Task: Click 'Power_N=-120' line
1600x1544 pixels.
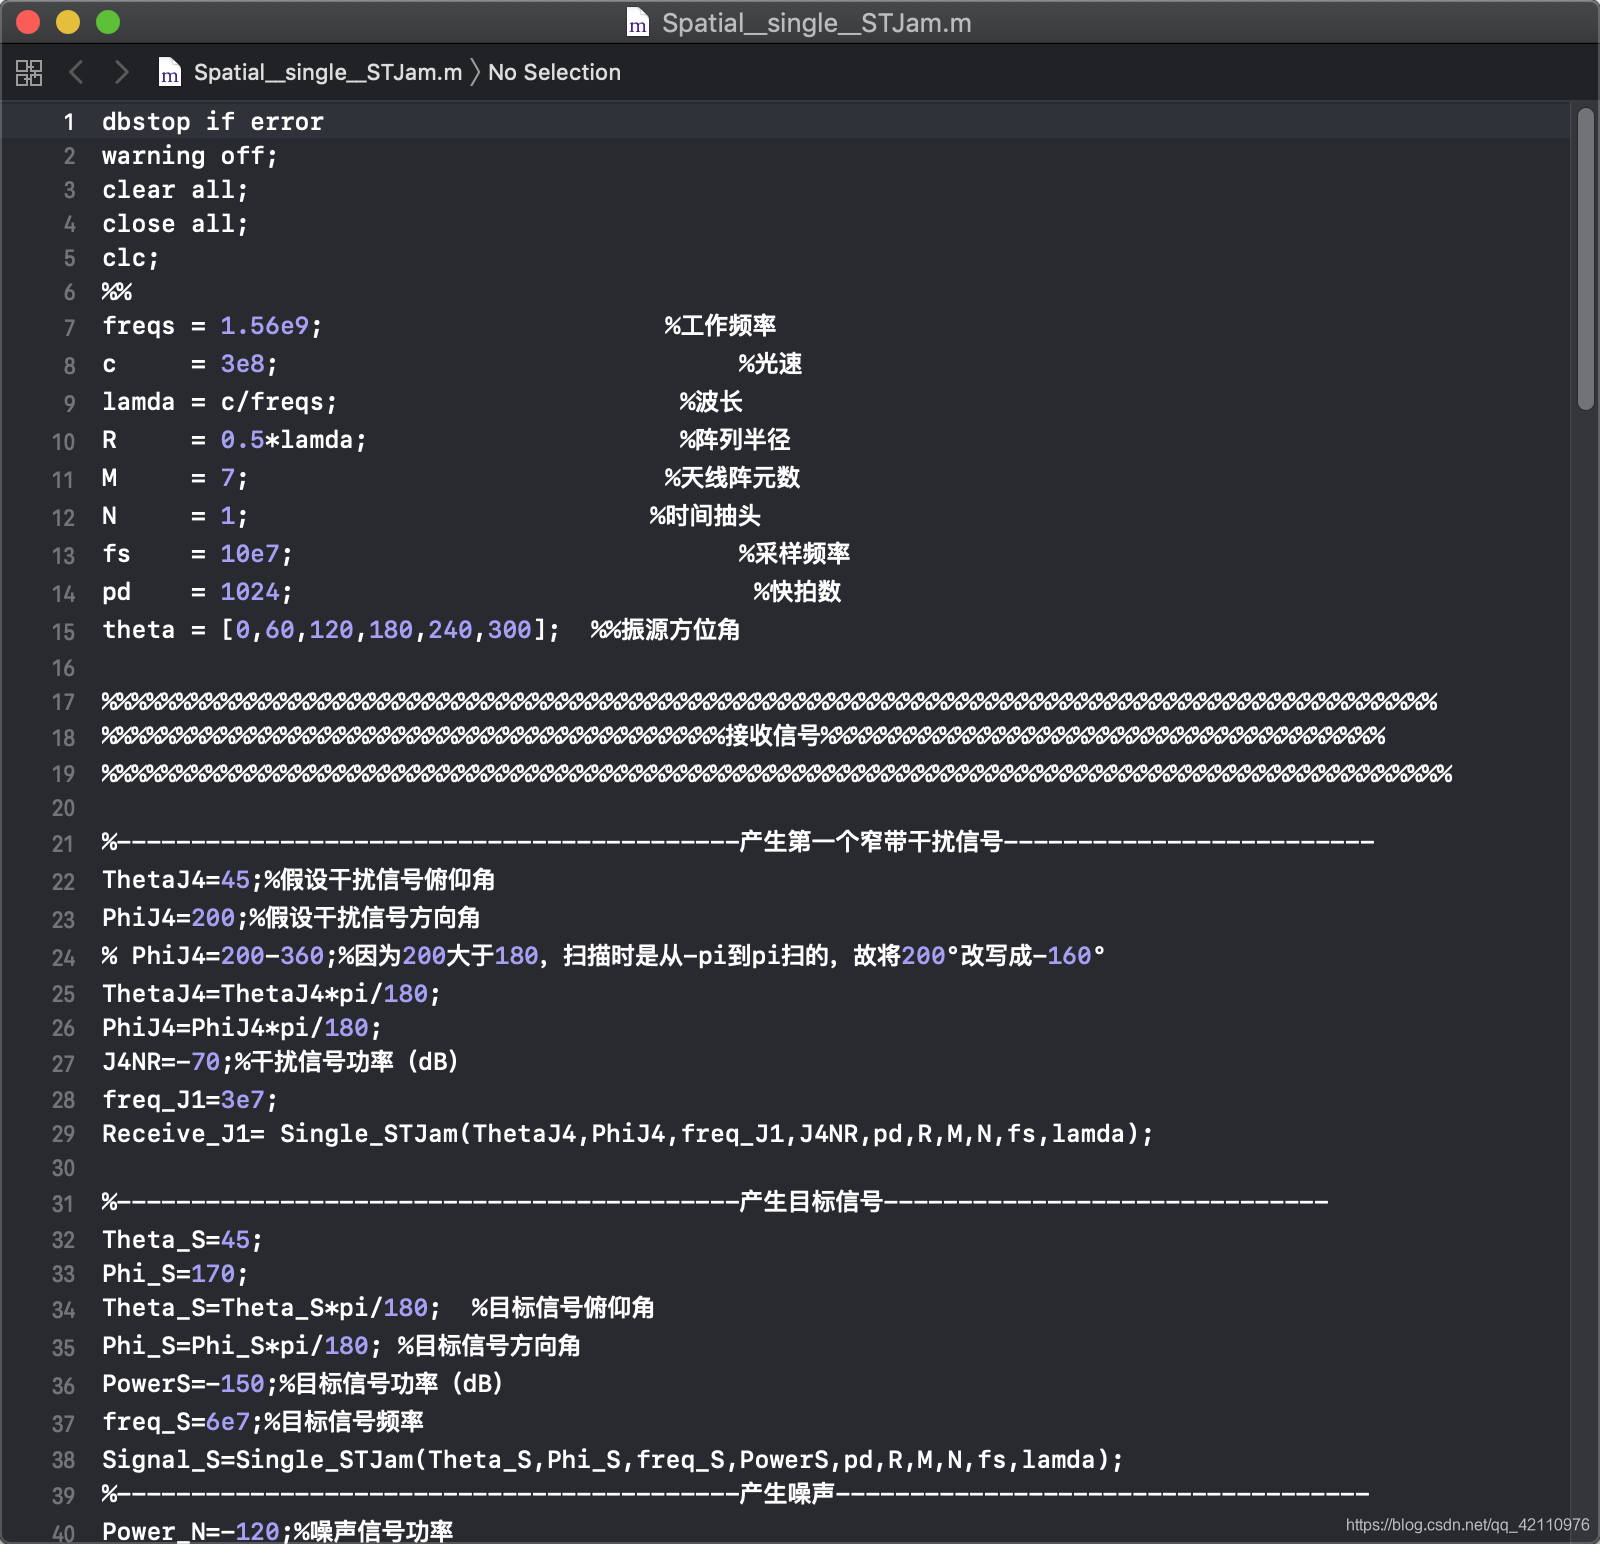Action: point(277,1530)
